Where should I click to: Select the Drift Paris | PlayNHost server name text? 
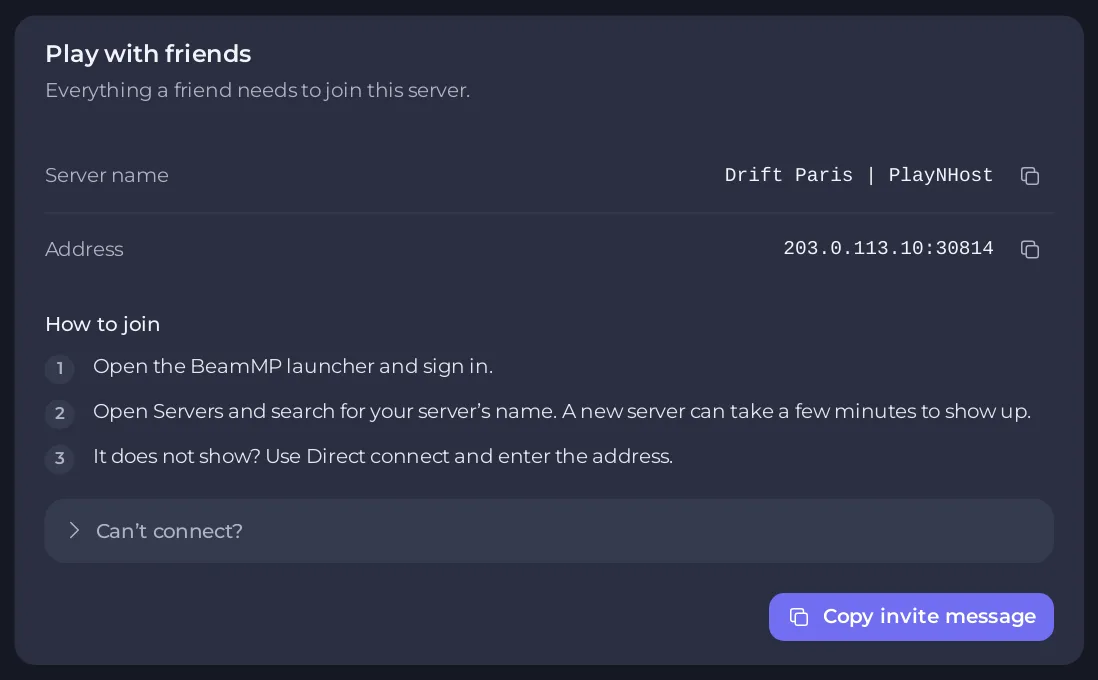[859, 175]
